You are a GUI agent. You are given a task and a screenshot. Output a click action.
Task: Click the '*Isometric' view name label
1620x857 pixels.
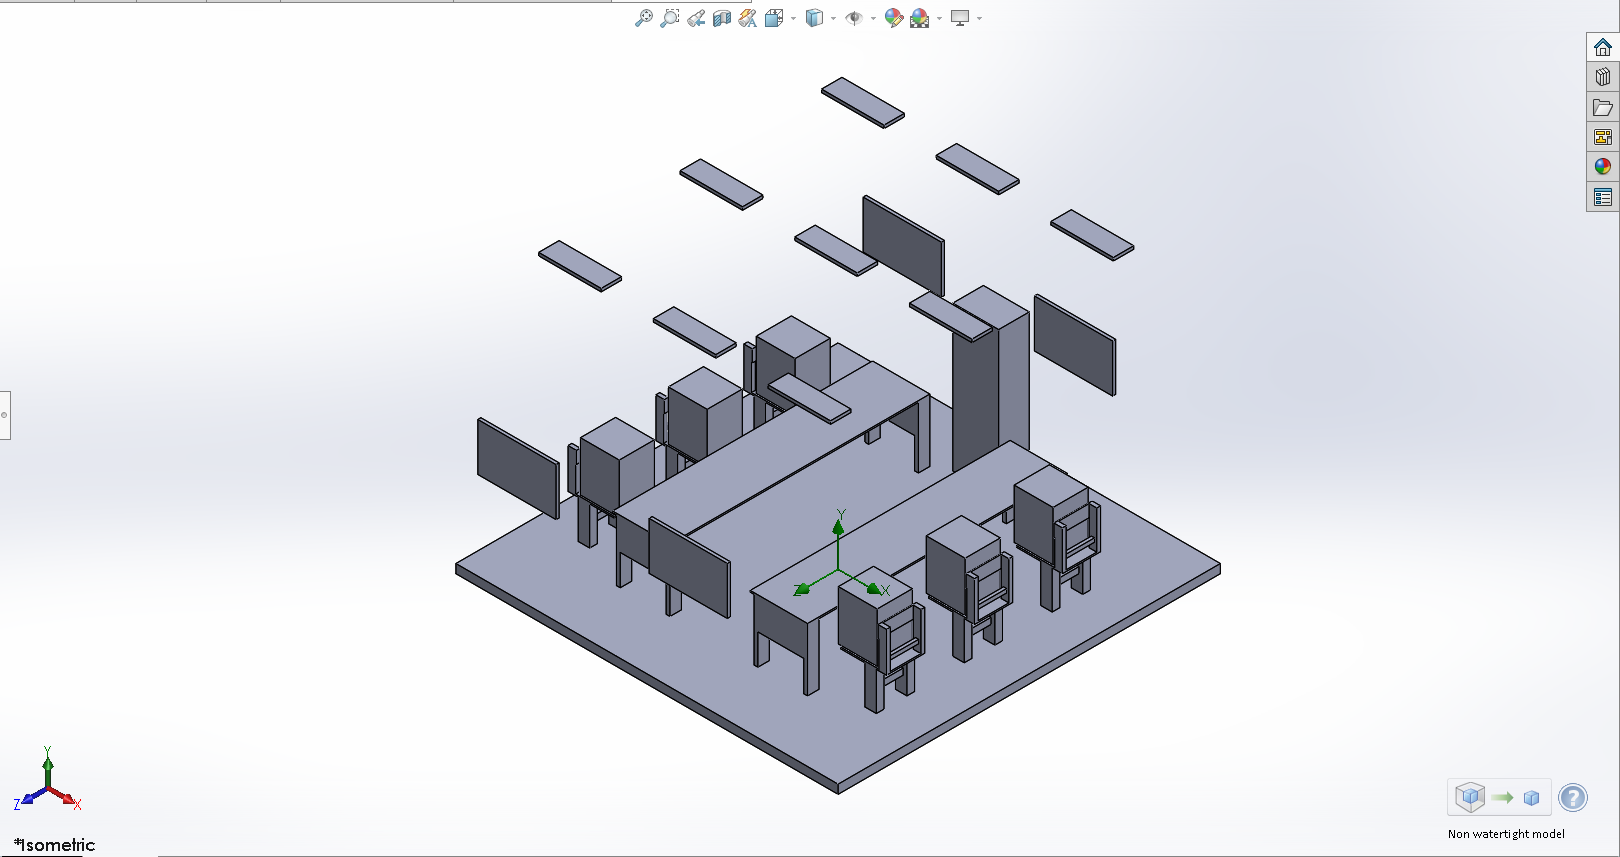click(x=55, y=845)
